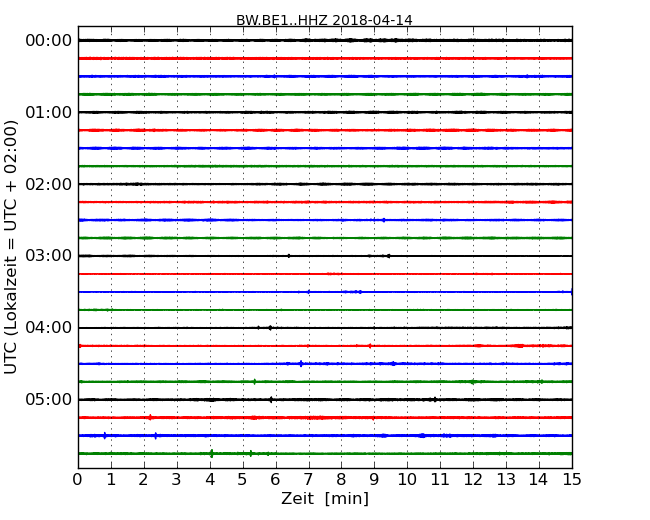This screenshot has width=650, height=520.
Task: Click x-axis tick label 0
Action: coord(78,480)
